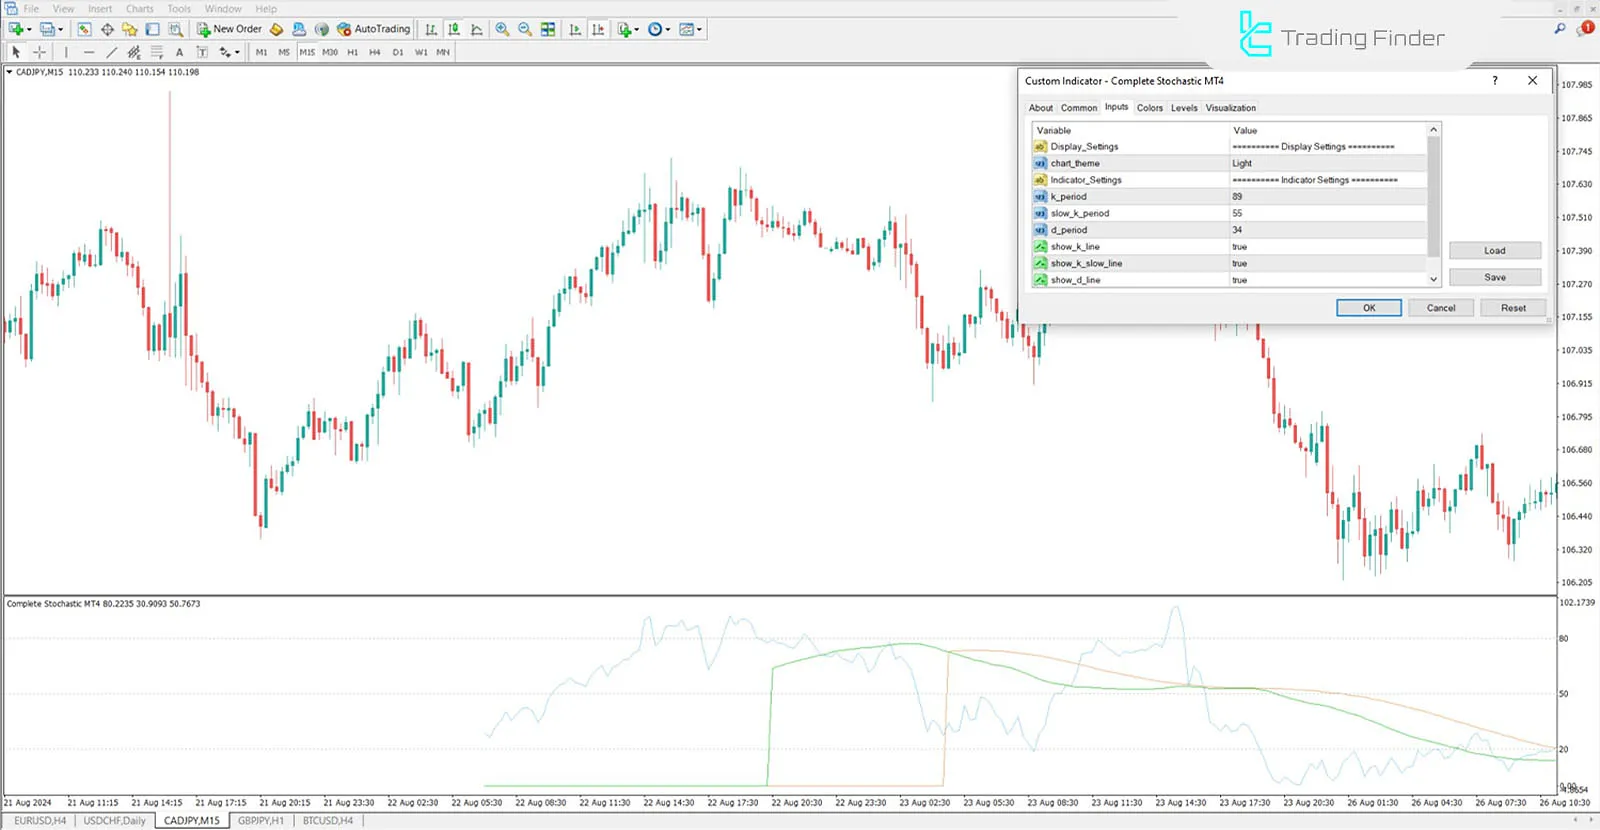Switch to the Colors tab
This screenshot has height=830, width=1600.
(x=1149, y=108)
